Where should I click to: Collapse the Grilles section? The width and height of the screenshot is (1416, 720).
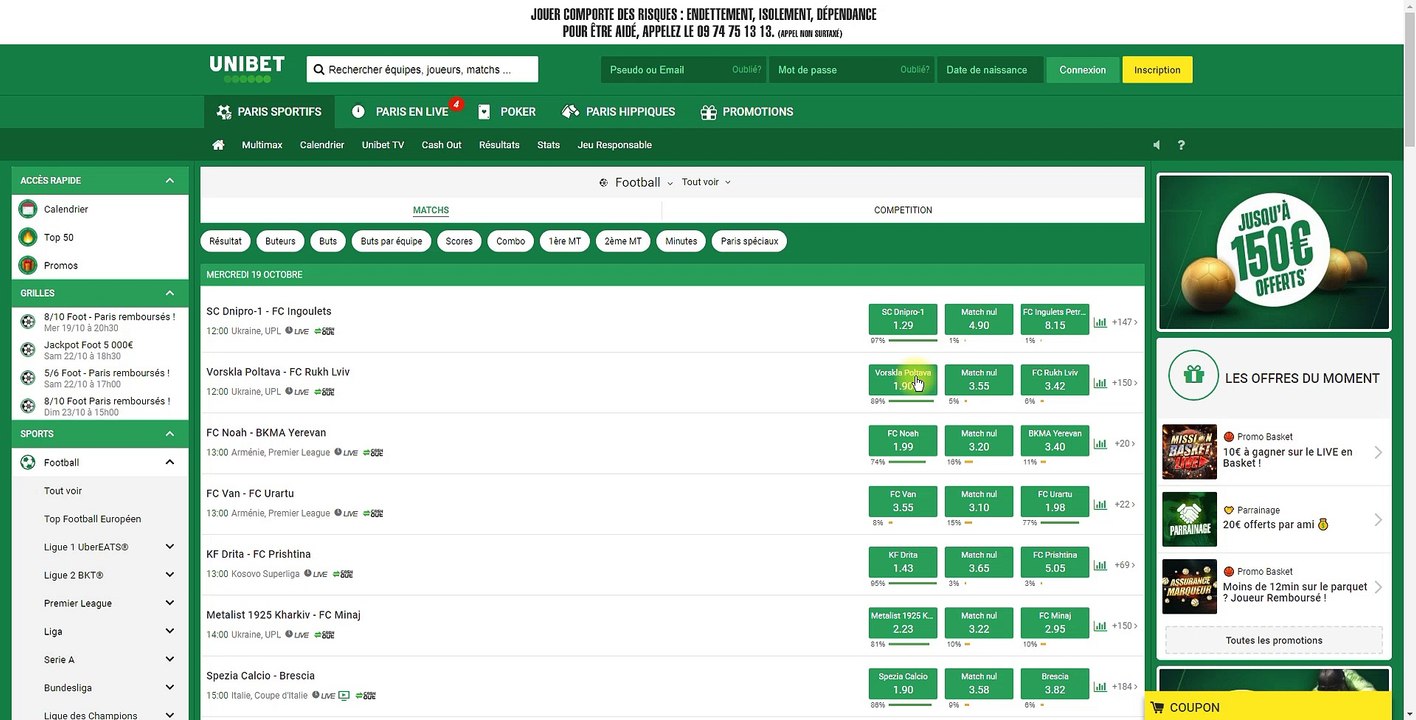(x=170, y=293)
